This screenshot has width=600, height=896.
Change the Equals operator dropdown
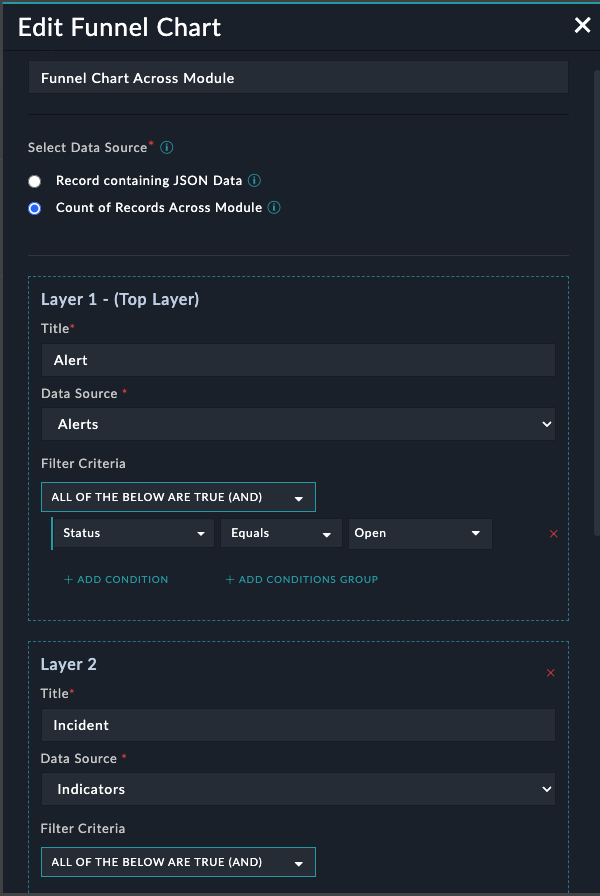coord(280,533)
